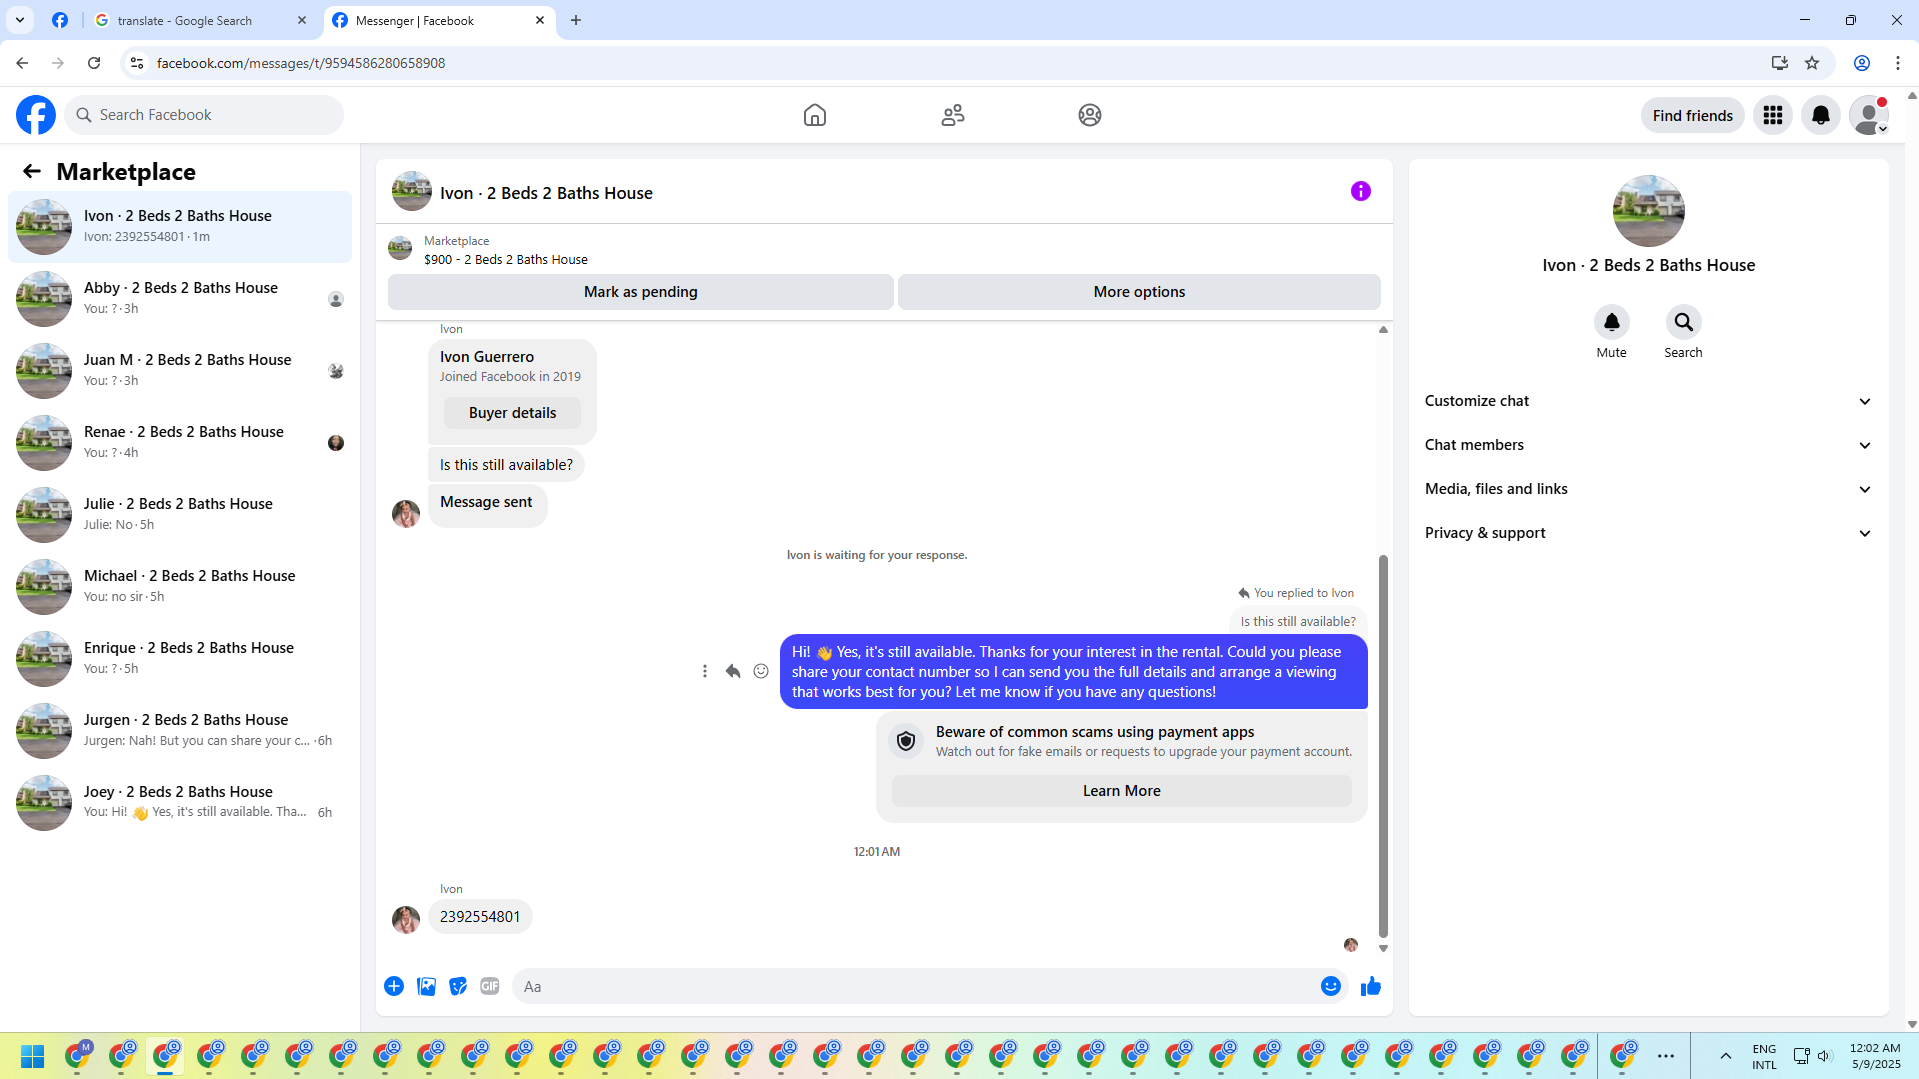Image resolution: width=1919 pixels, height=1079 pixels.
Task: Open the Julie conversation
Action: coord(180,514)
